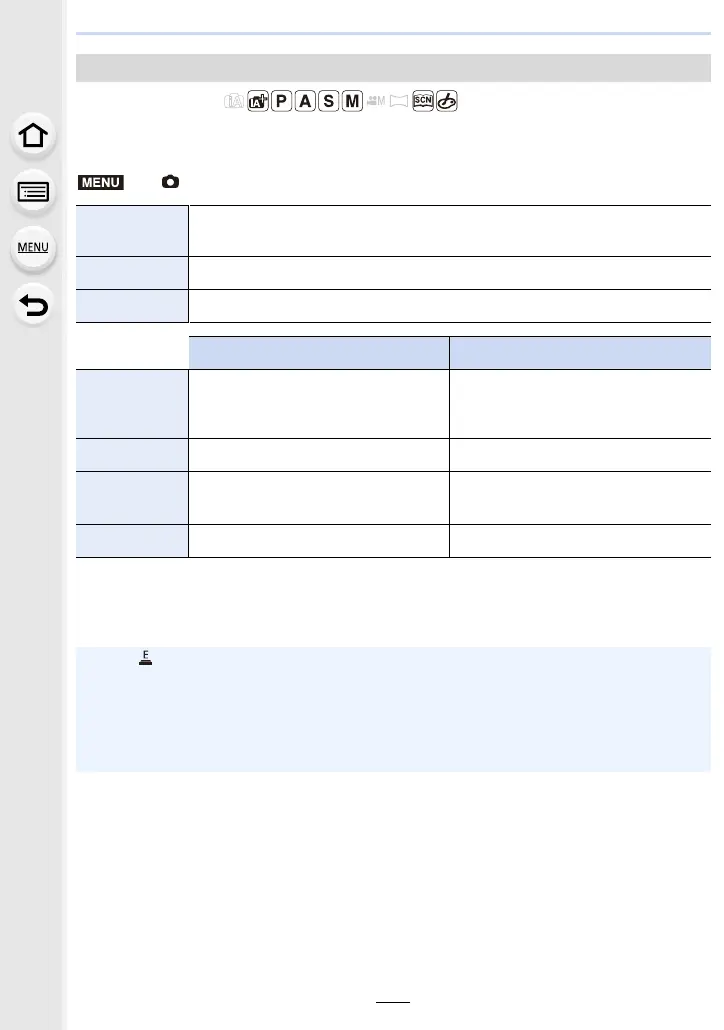Go to the home page icon
724x1030 pixels.
(x=33, y=136)
